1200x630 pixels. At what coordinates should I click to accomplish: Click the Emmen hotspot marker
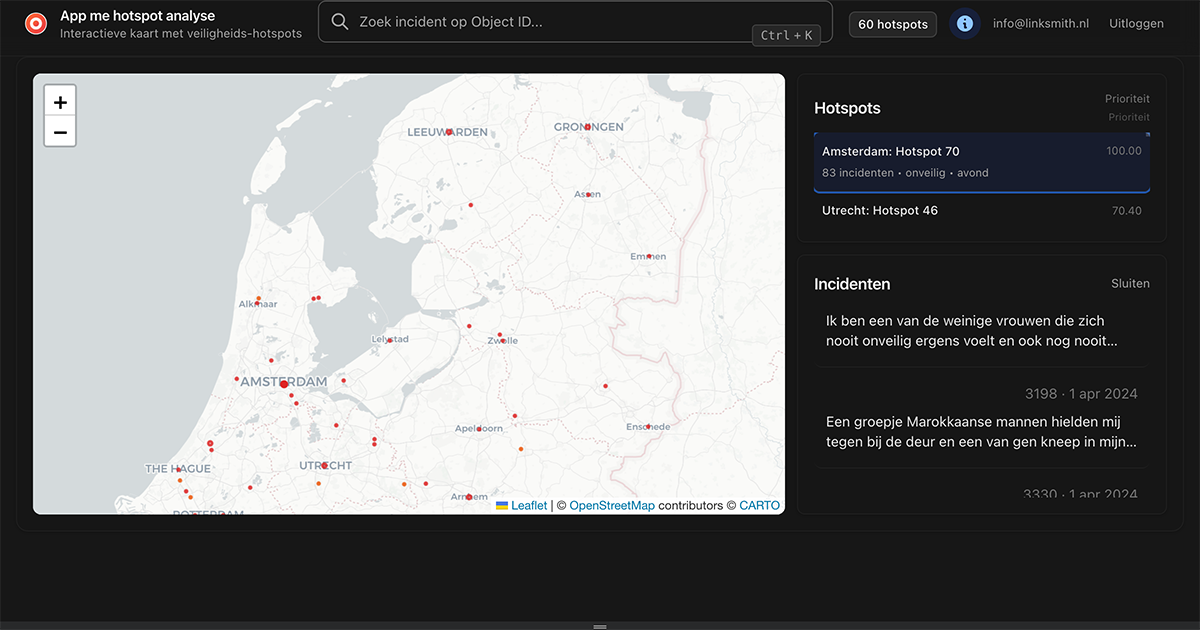point(649,257)
